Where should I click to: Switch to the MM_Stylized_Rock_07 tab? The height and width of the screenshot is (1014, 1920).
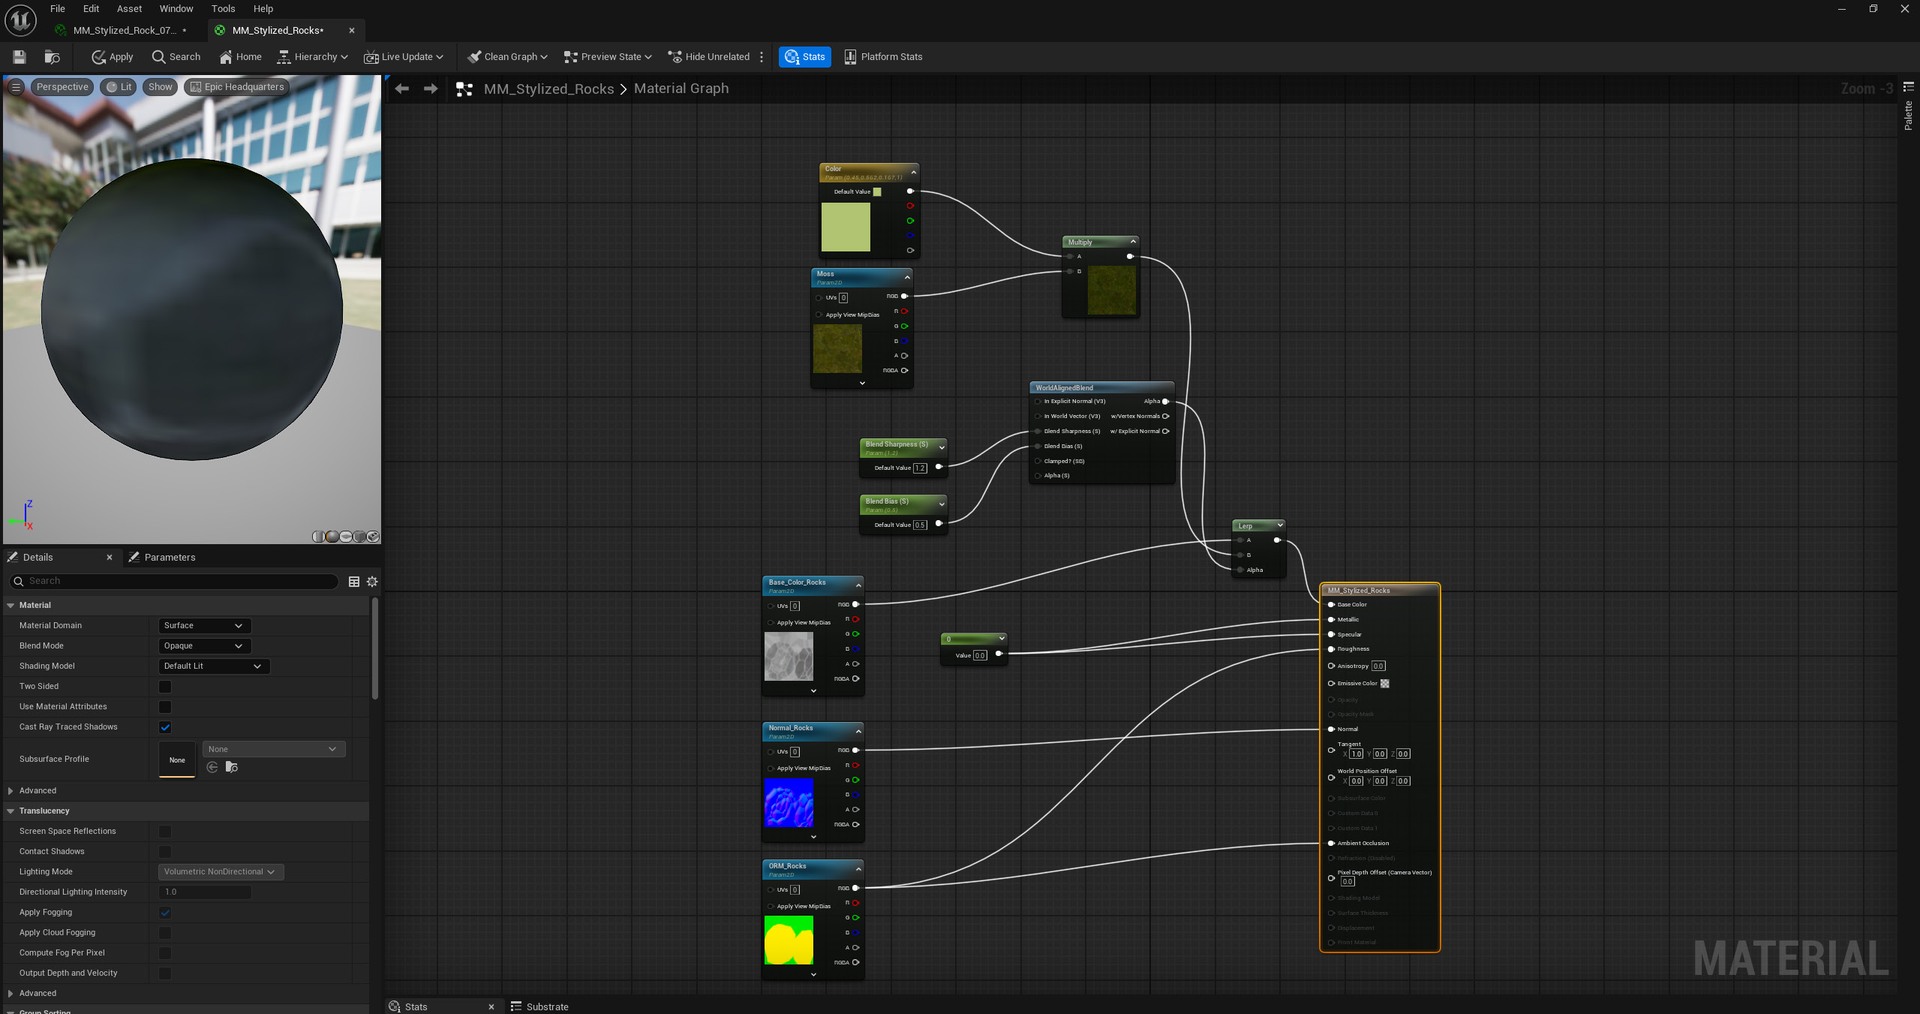coord(124,30)
